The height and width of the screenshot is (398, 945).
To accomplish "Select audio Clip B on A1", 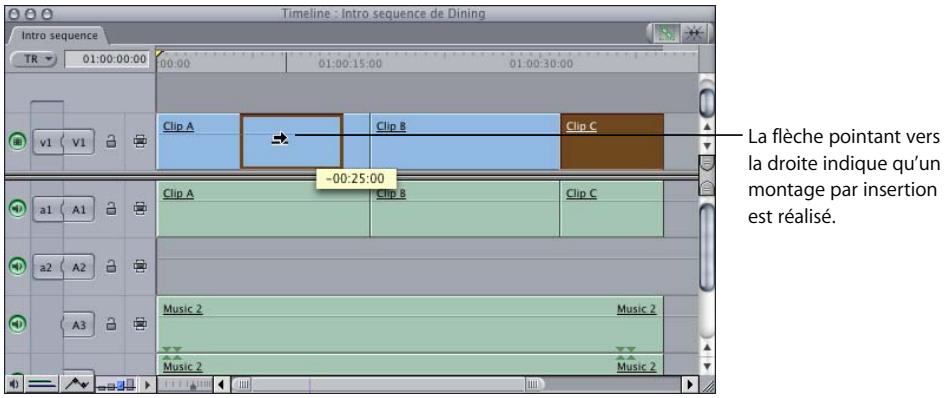I will [465, 209].
